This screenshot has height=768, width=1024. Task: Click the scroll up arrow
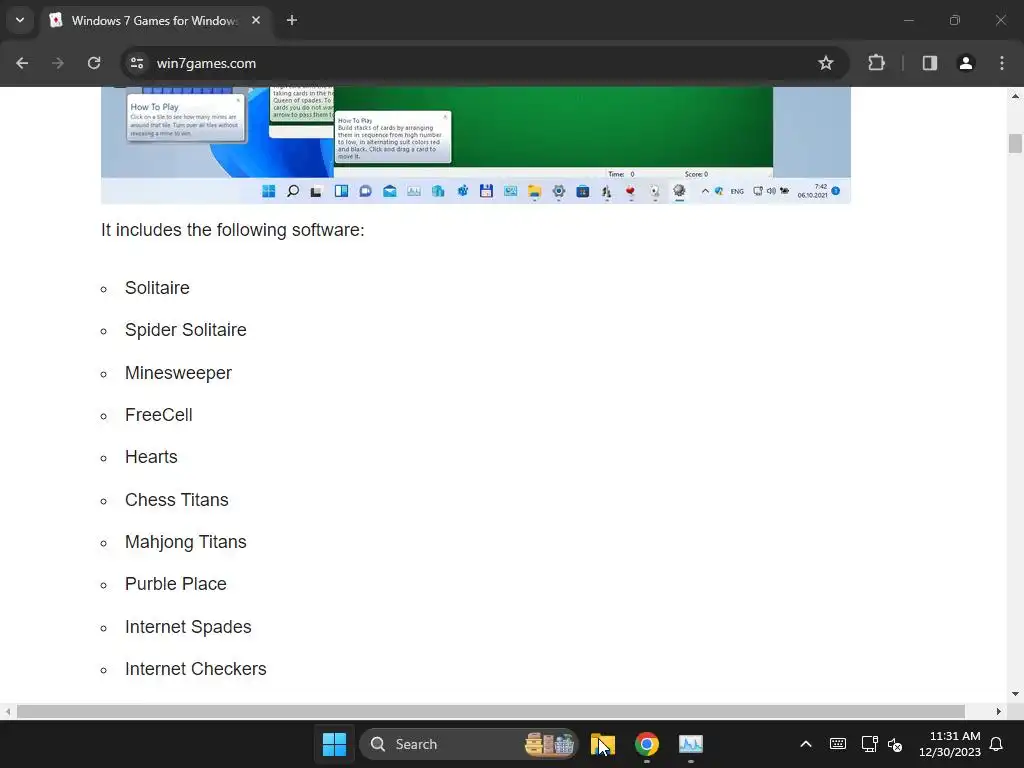point(1015,96)
